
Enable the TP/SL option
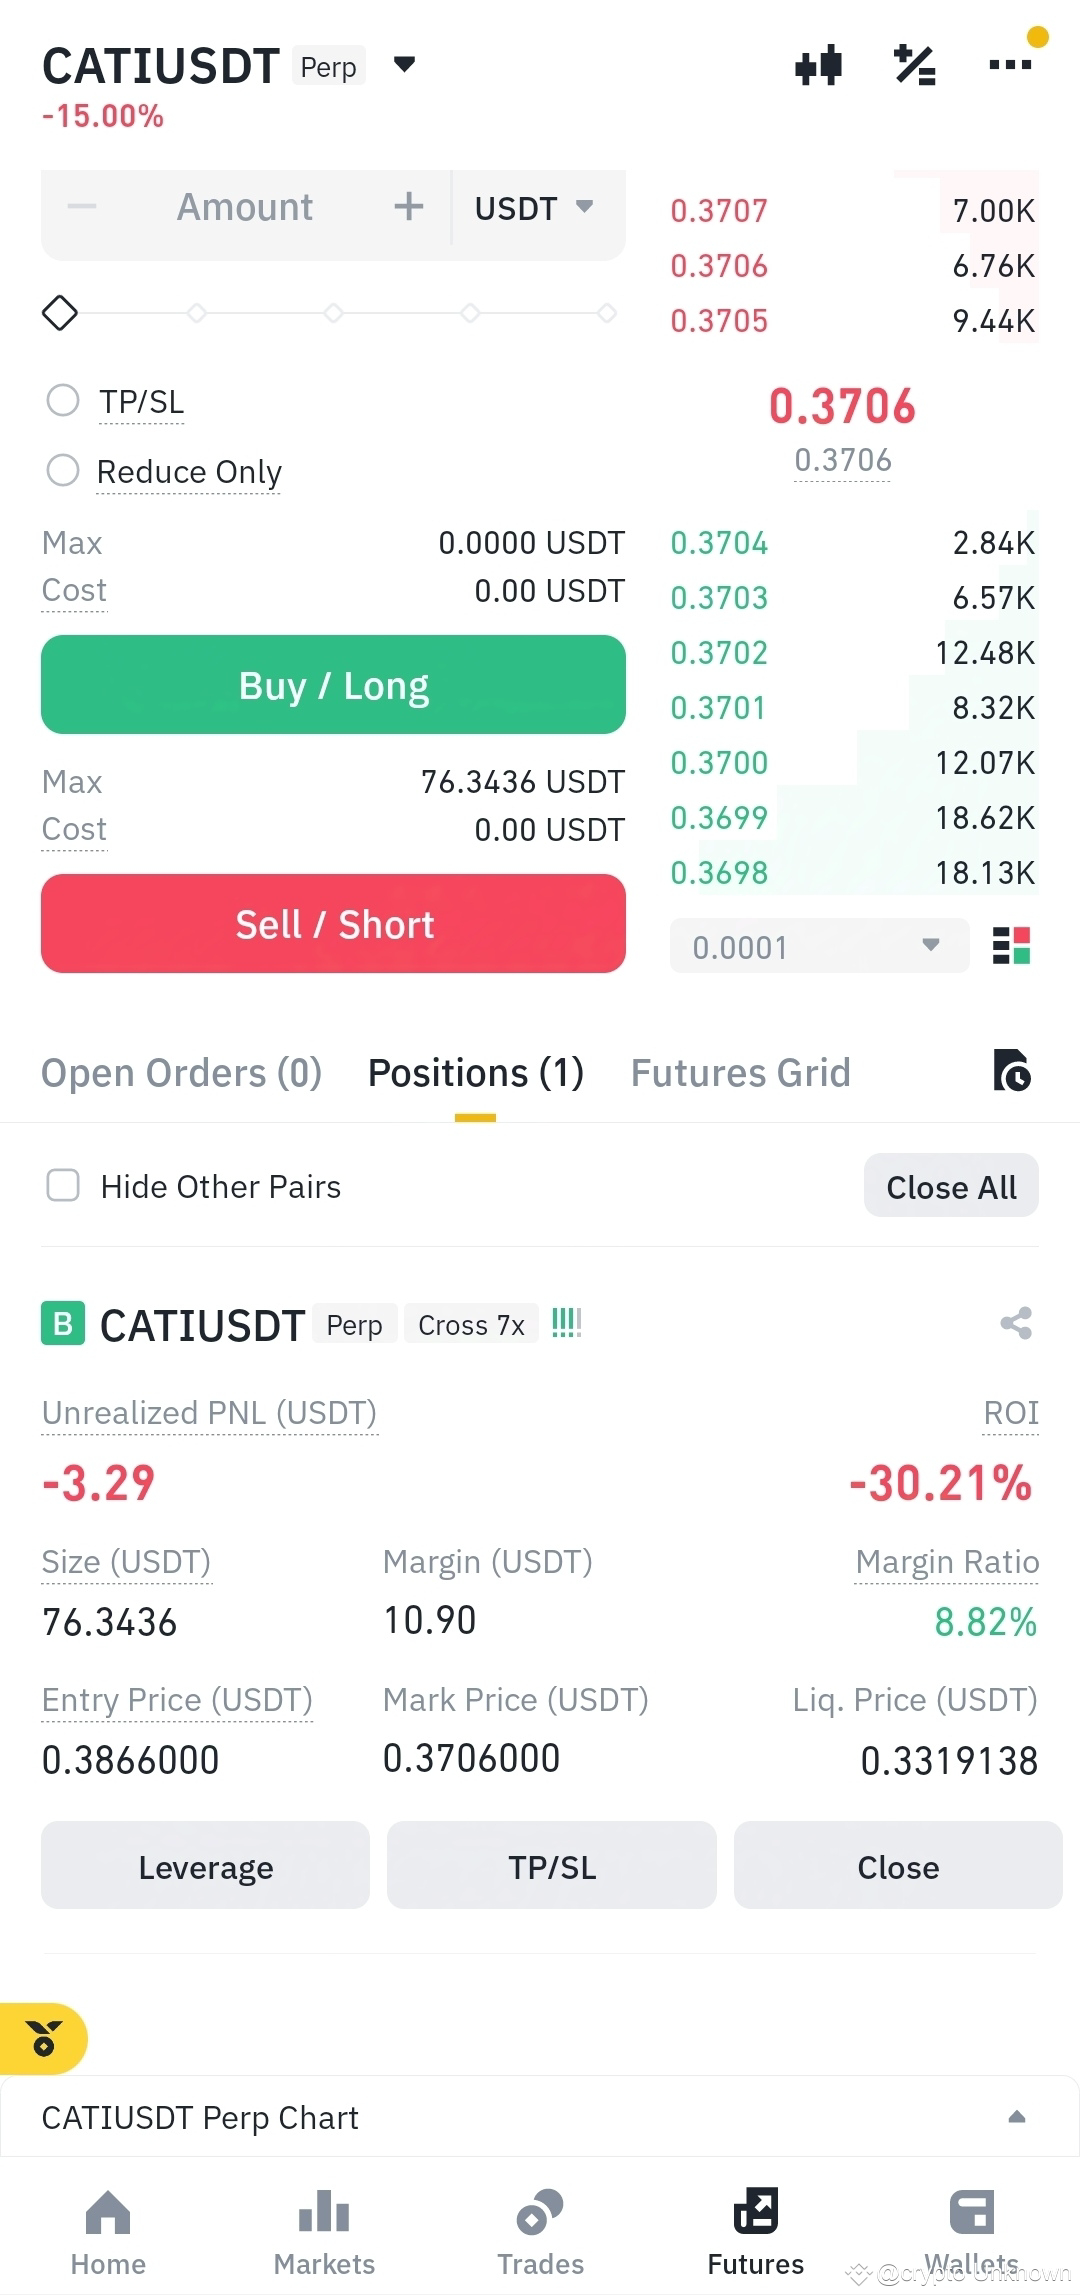(x=63, y=400)
